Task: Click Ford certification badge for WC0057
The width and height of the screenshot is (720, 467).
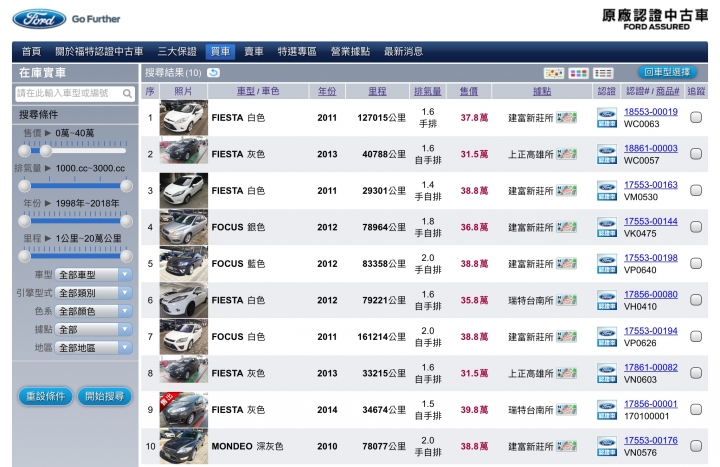Action: pyautogui.click(x=607, y=154)
